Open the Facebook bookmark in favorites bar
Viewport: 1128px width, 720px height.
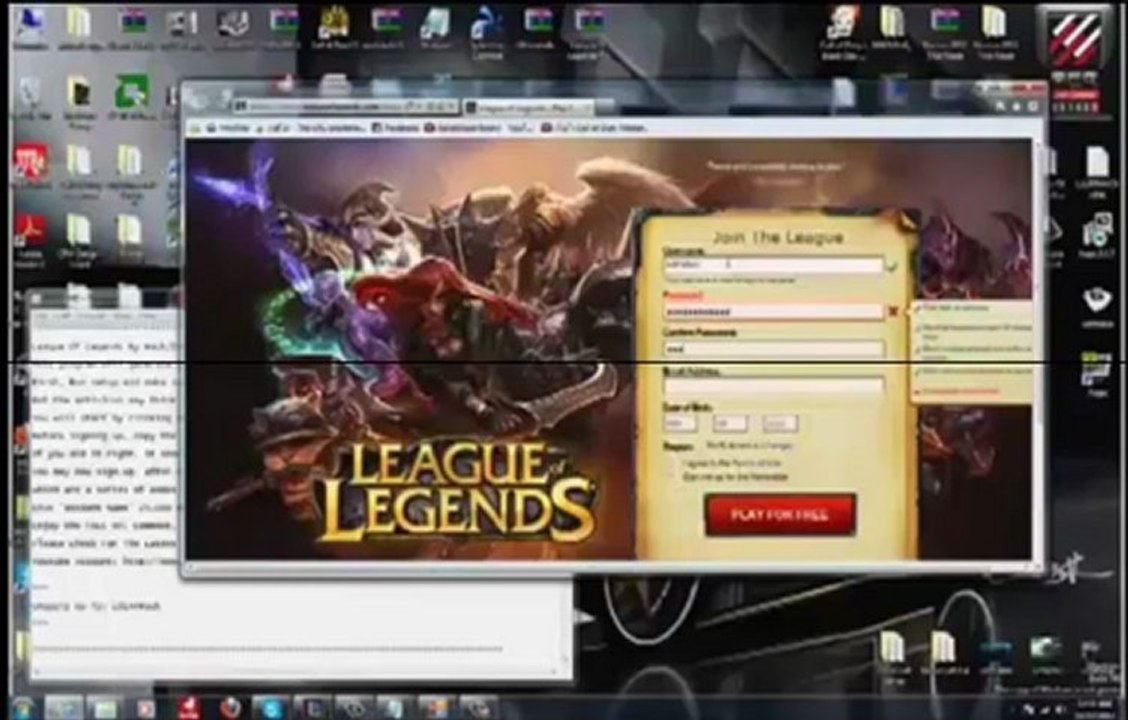395,128
